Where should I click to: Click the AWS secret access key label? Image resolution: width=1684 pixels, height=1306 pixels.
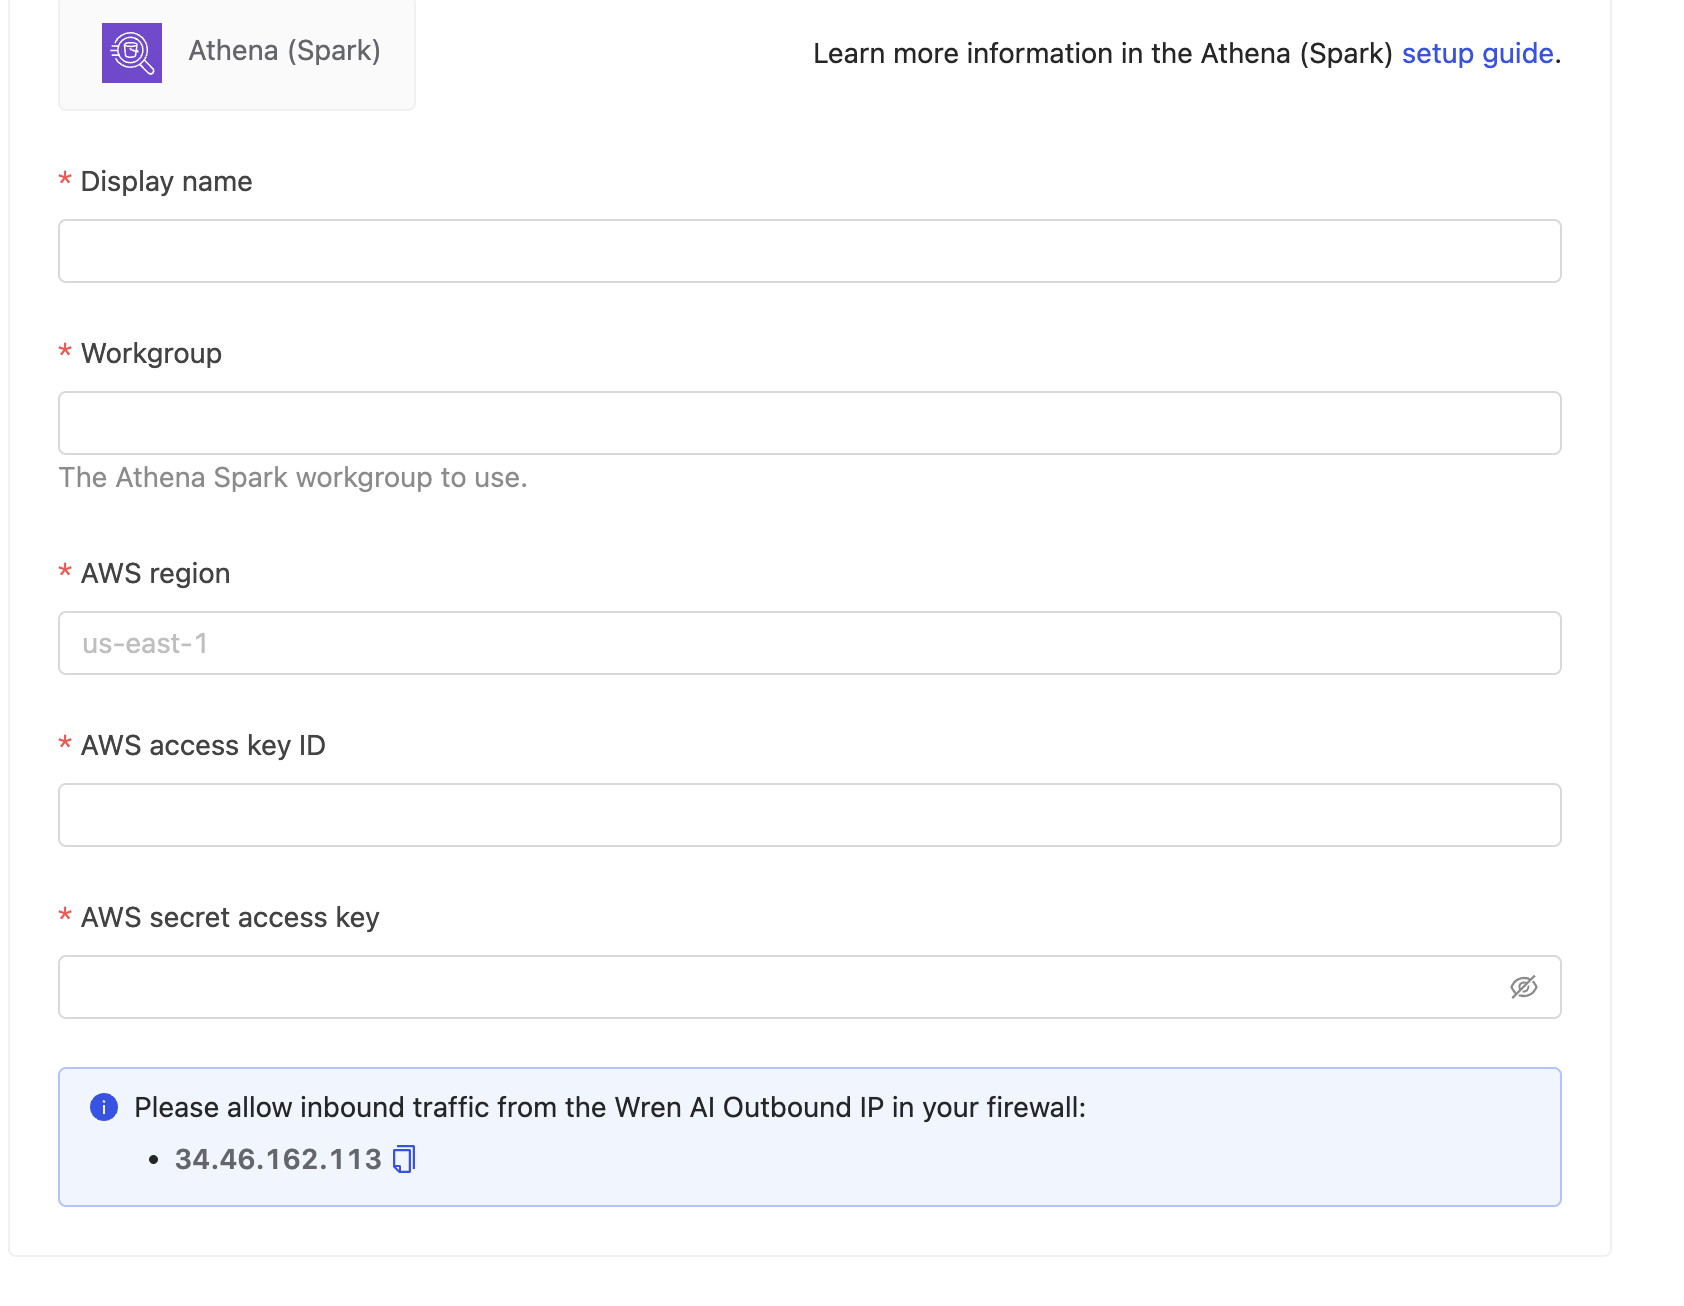point(230,917)
